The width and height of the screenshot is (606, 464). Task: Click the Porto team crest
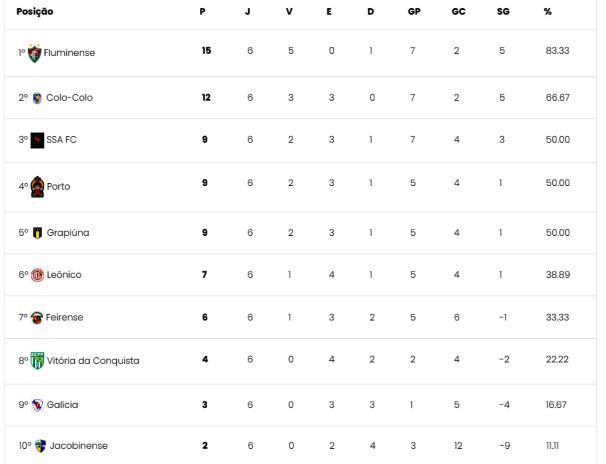tap(37, 187)
